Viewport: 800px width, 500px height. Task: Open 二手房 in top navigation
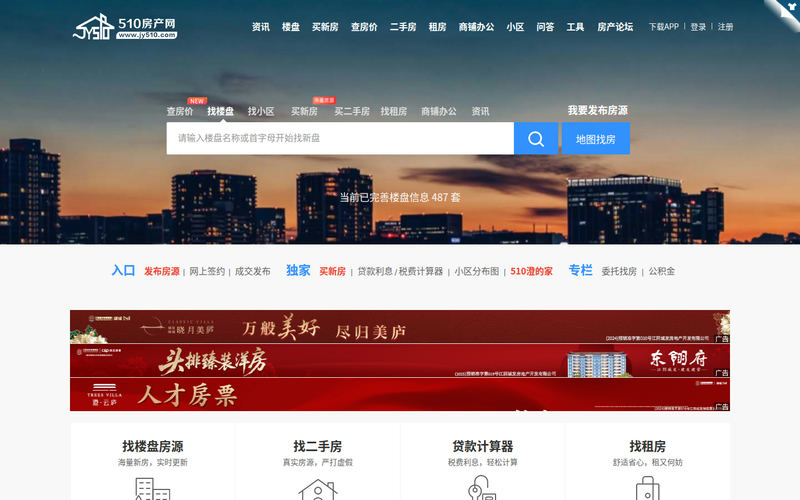403,27
